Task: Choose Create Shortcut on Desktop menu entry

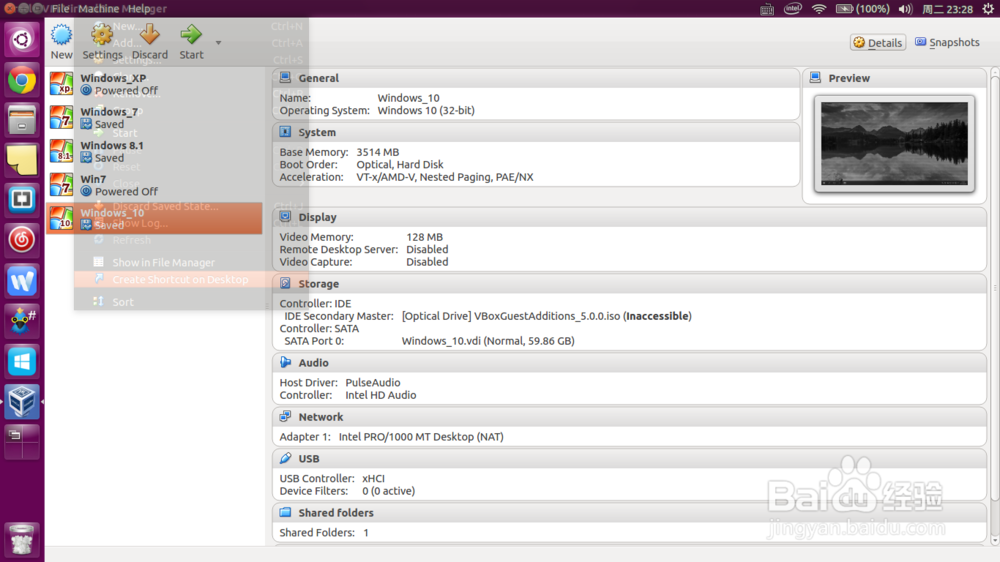Action: pos(180,279)
